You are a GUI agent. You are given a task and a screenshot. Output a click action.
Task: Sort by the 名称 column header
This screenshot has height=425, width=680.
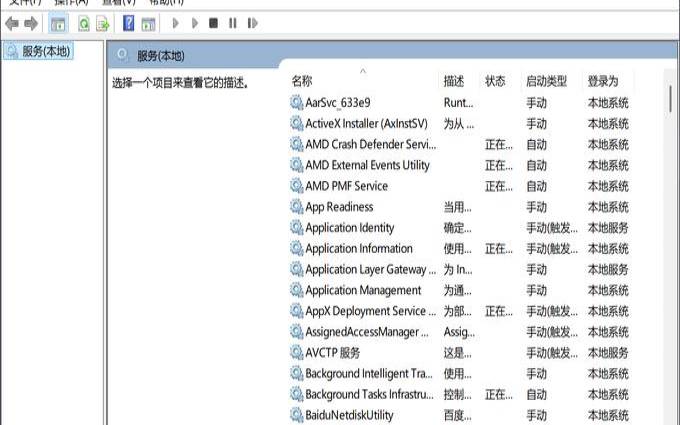[302, 81]
